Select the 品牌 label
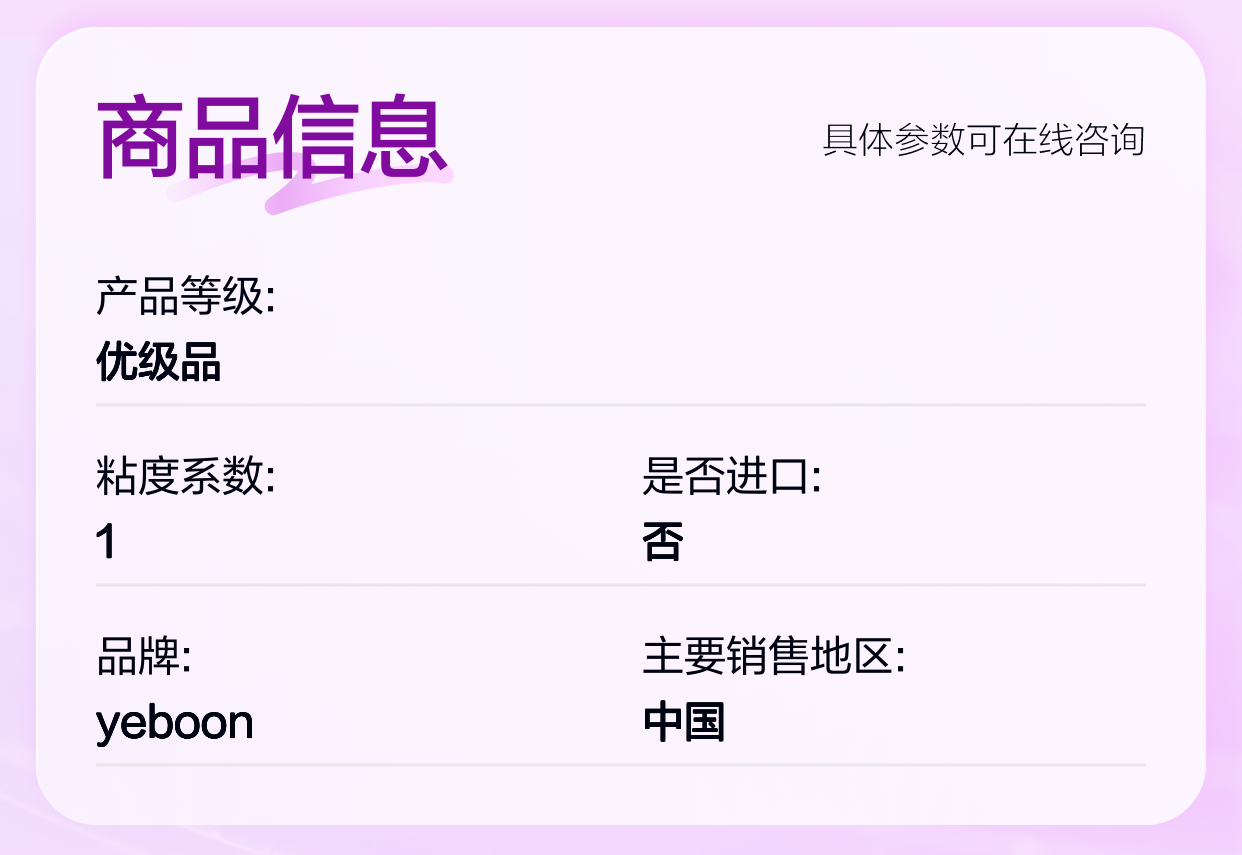Image resolution: width=1242 pixels, height=855 pixels. [x=143, y=657]
